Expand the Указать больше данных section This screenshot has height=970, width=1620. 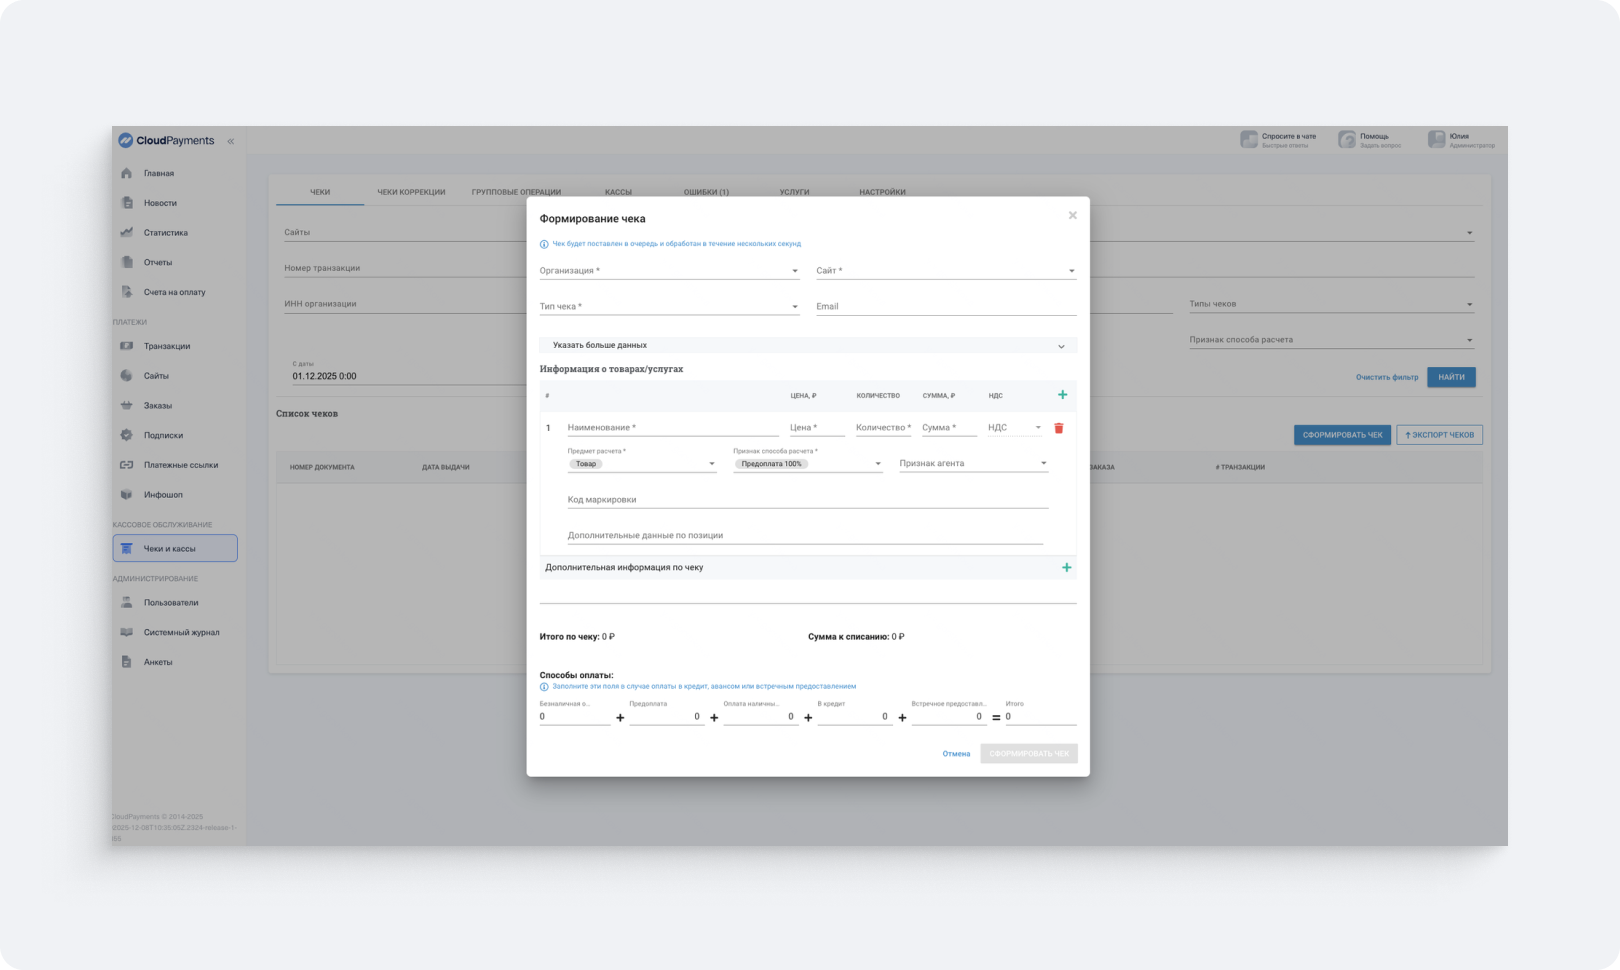808,346
